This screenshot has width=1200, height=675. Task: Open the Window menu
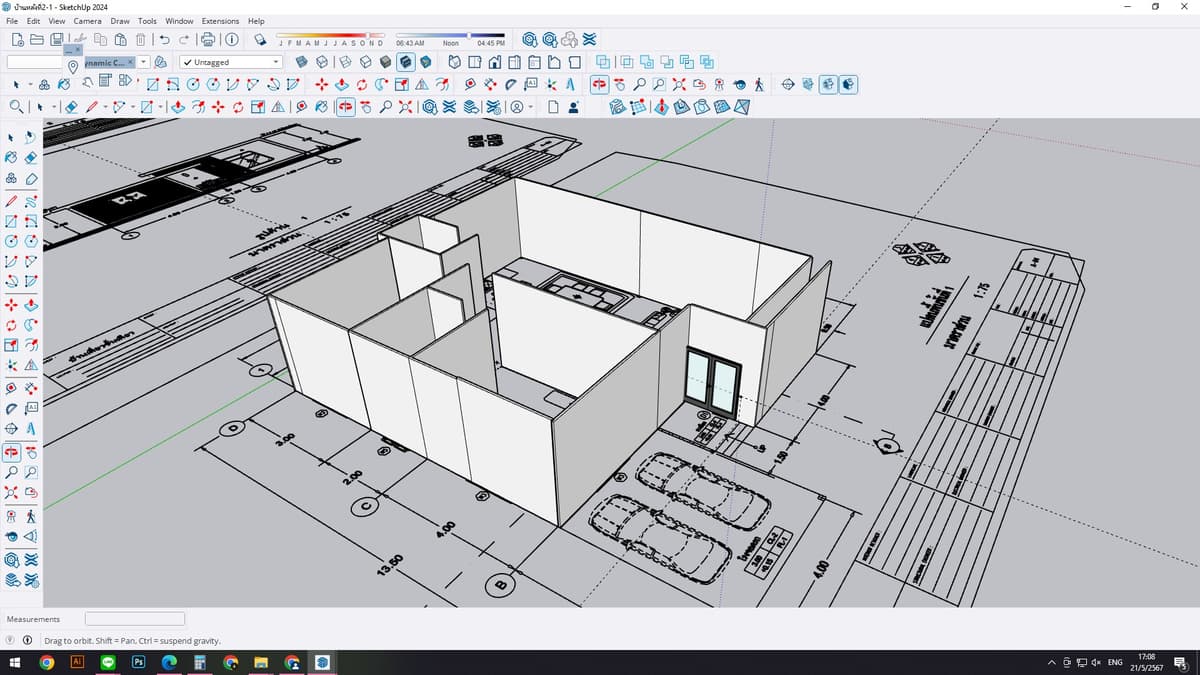179,21
